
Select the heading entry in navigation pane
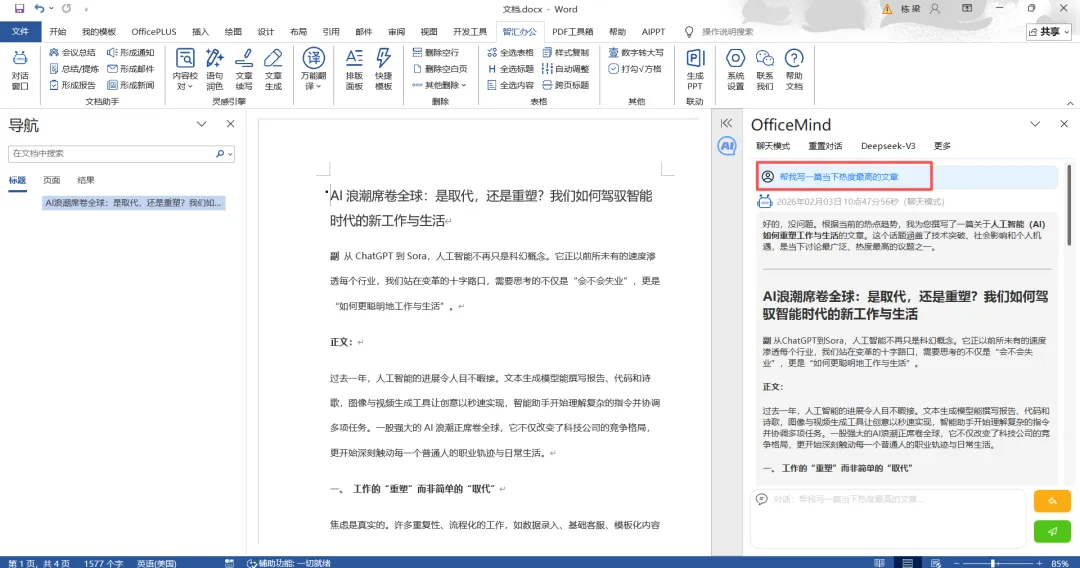click(x=134, y=203)
